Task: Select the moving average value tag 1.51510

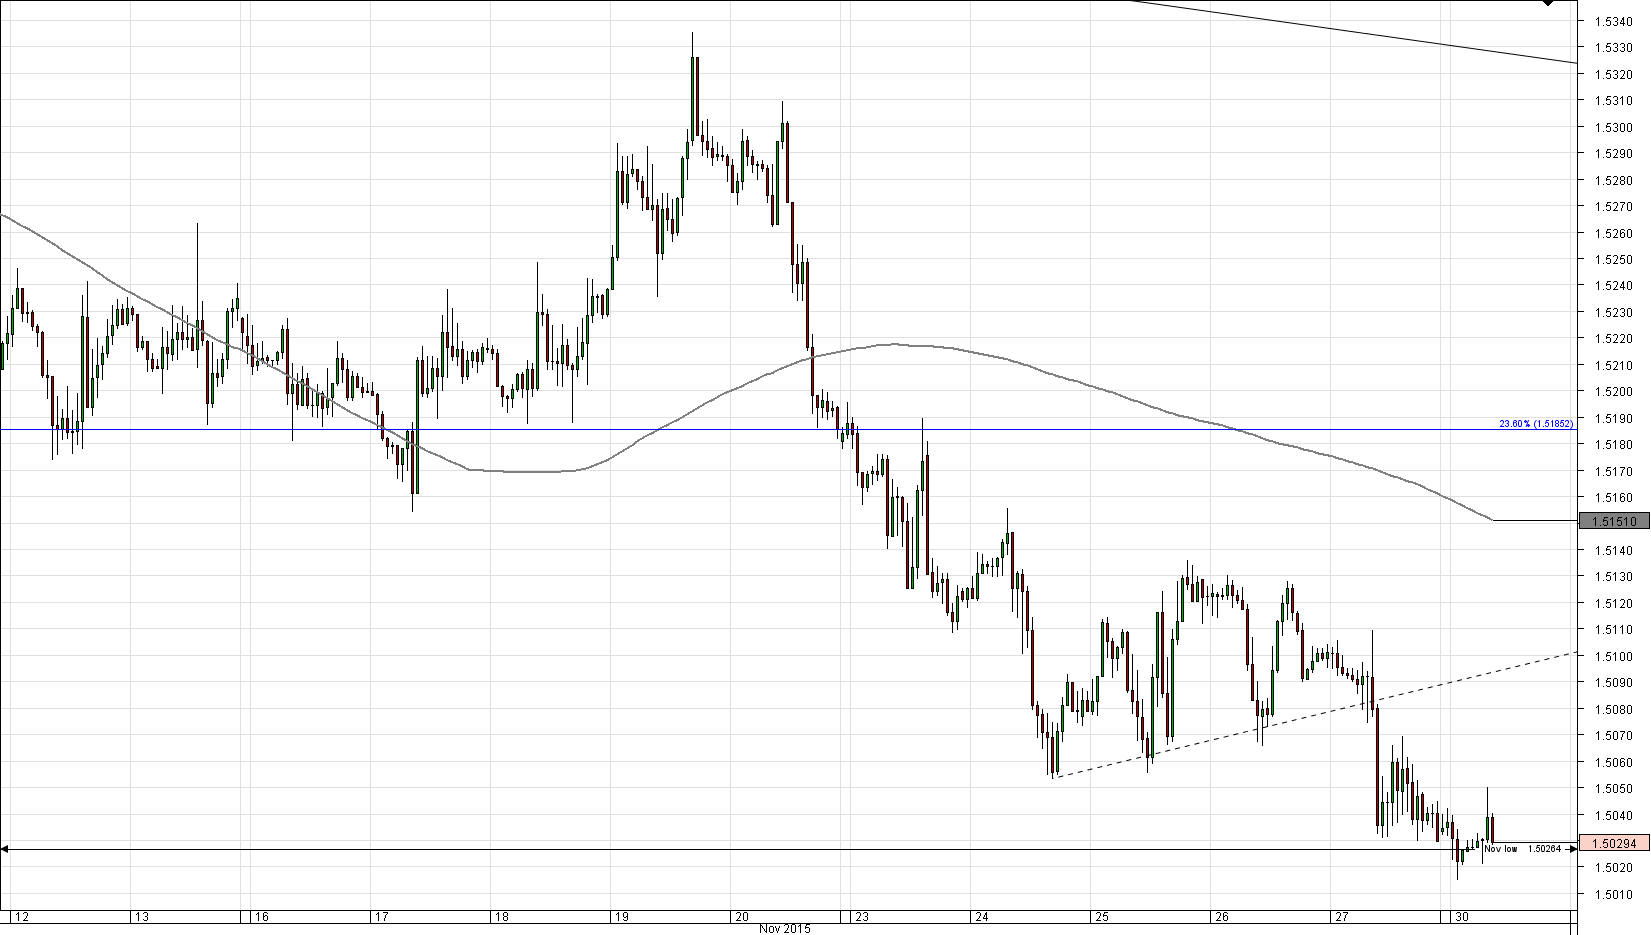Action: click(x=1614, y=521)
